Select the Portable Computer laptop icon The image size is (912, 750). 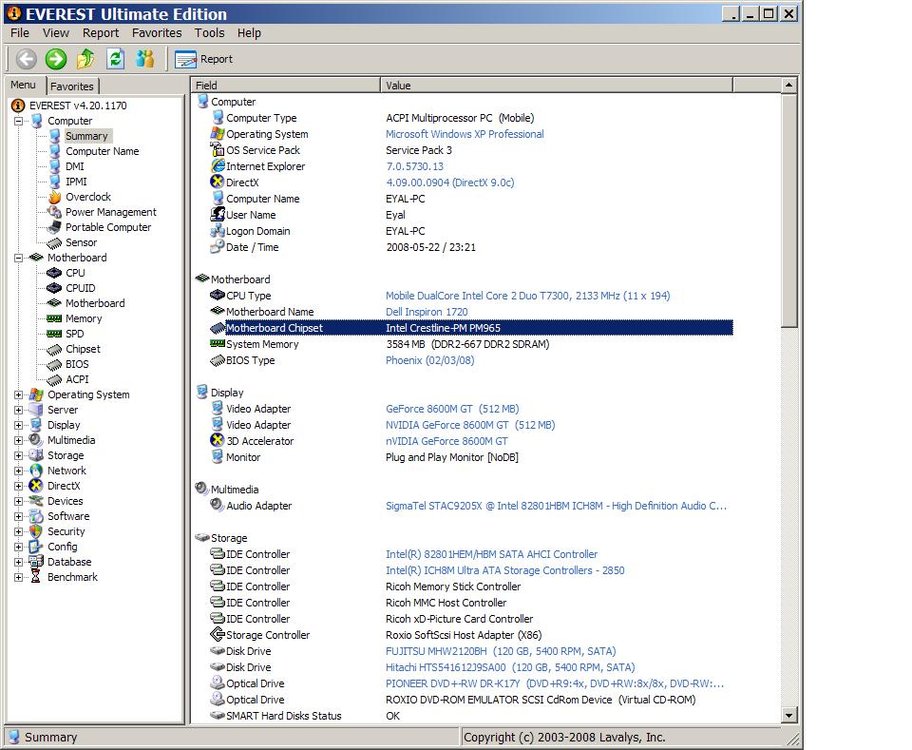[x=54, y=227]
